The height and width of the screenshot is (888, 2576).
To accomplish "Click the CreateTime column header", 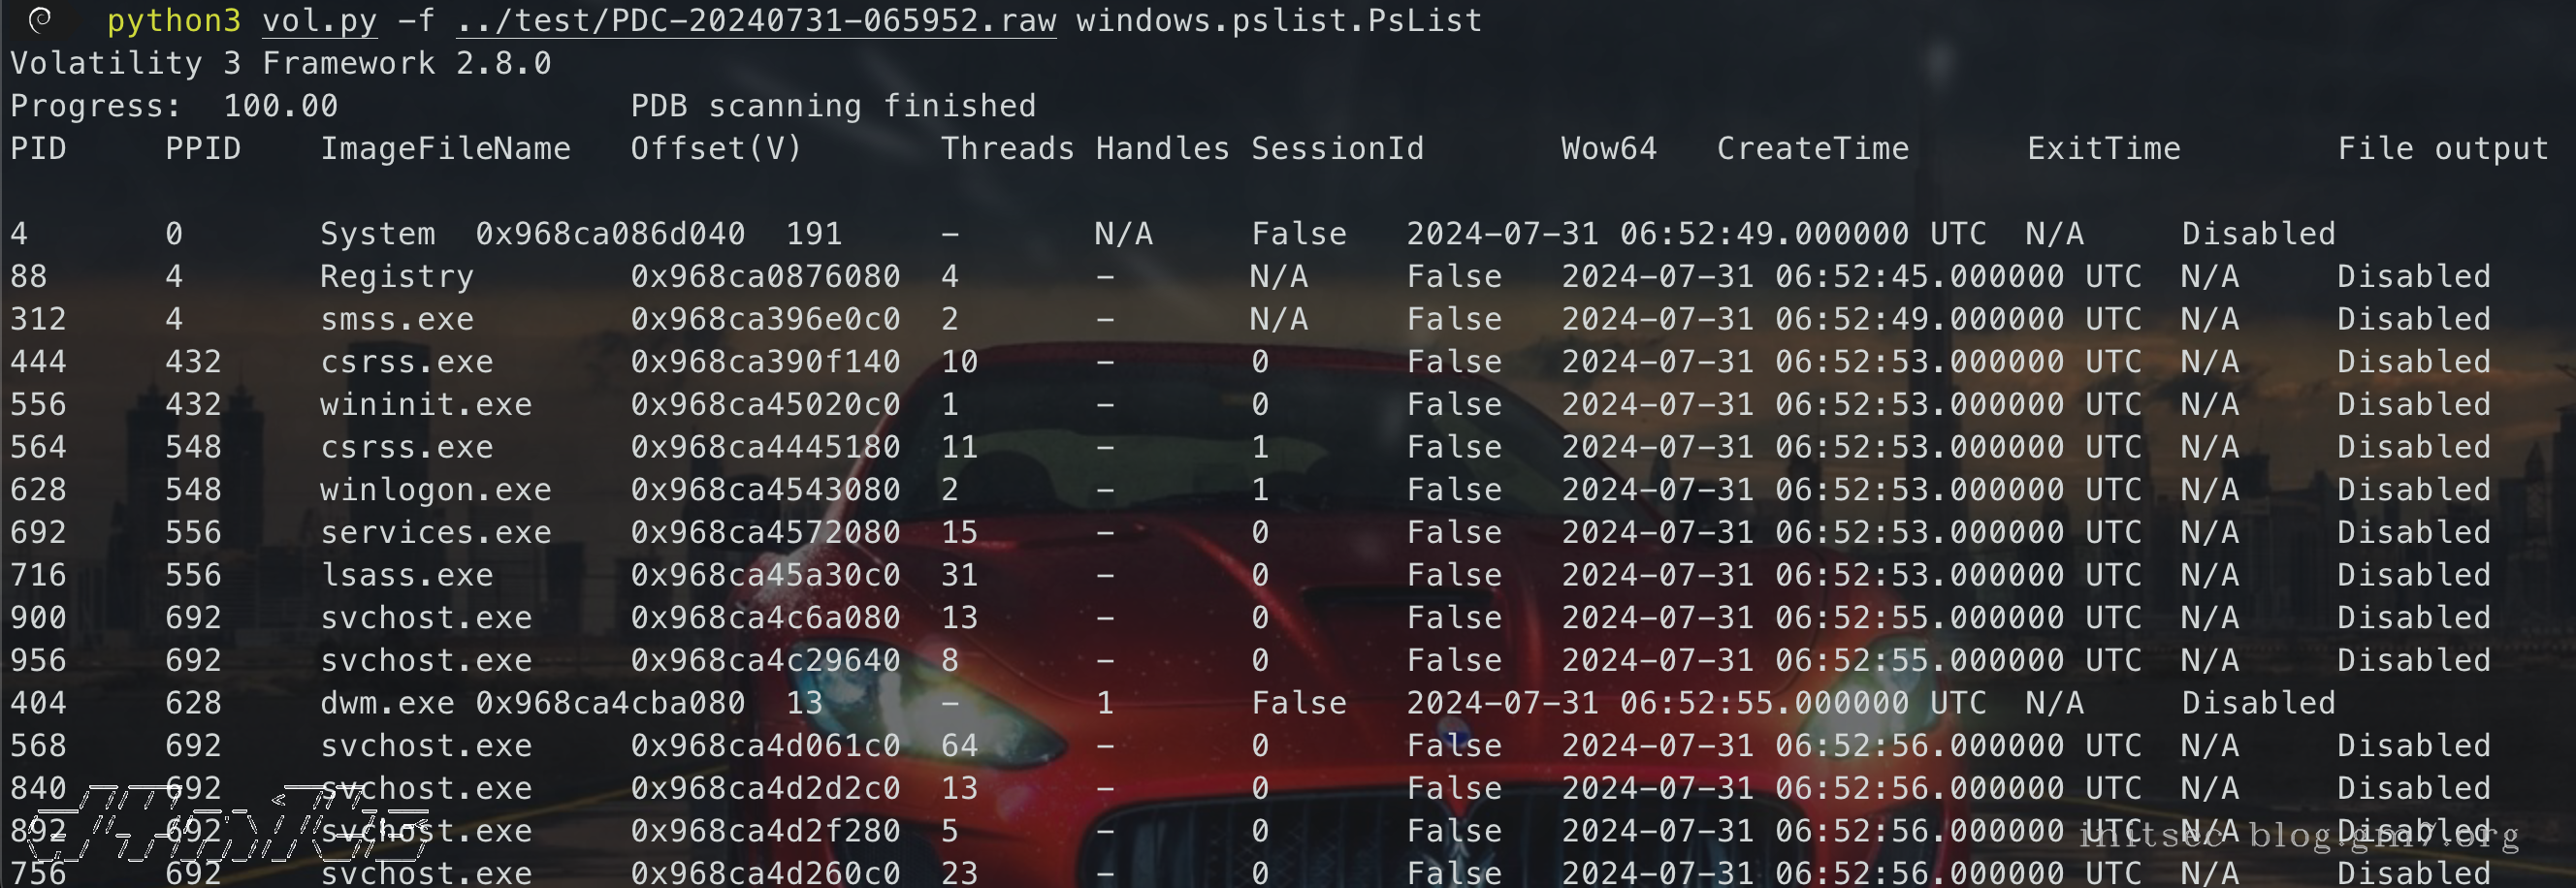I will [x=1812, y=149].
